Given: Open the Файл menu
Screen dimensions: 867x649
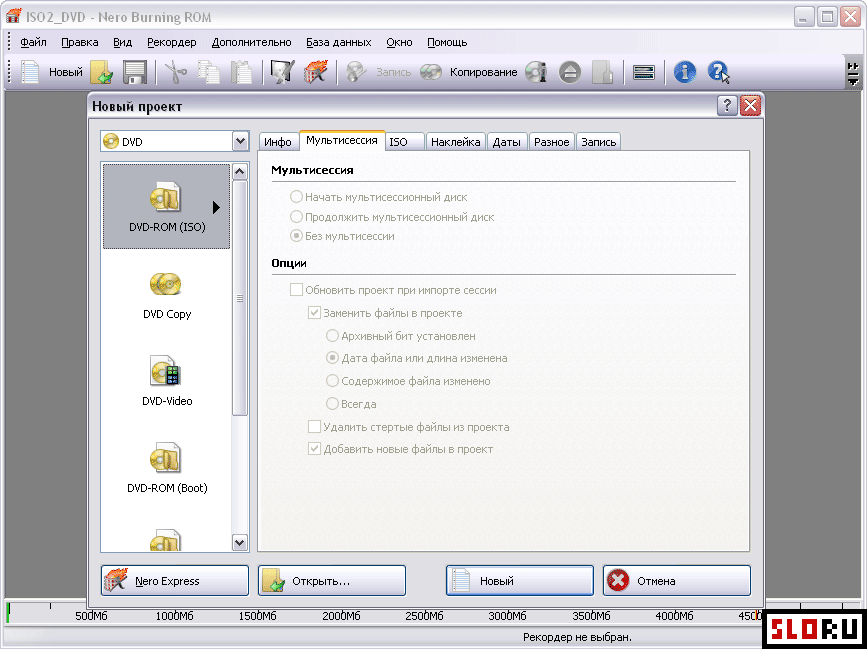Looking at the screenshot, I should tap(33, 42).
